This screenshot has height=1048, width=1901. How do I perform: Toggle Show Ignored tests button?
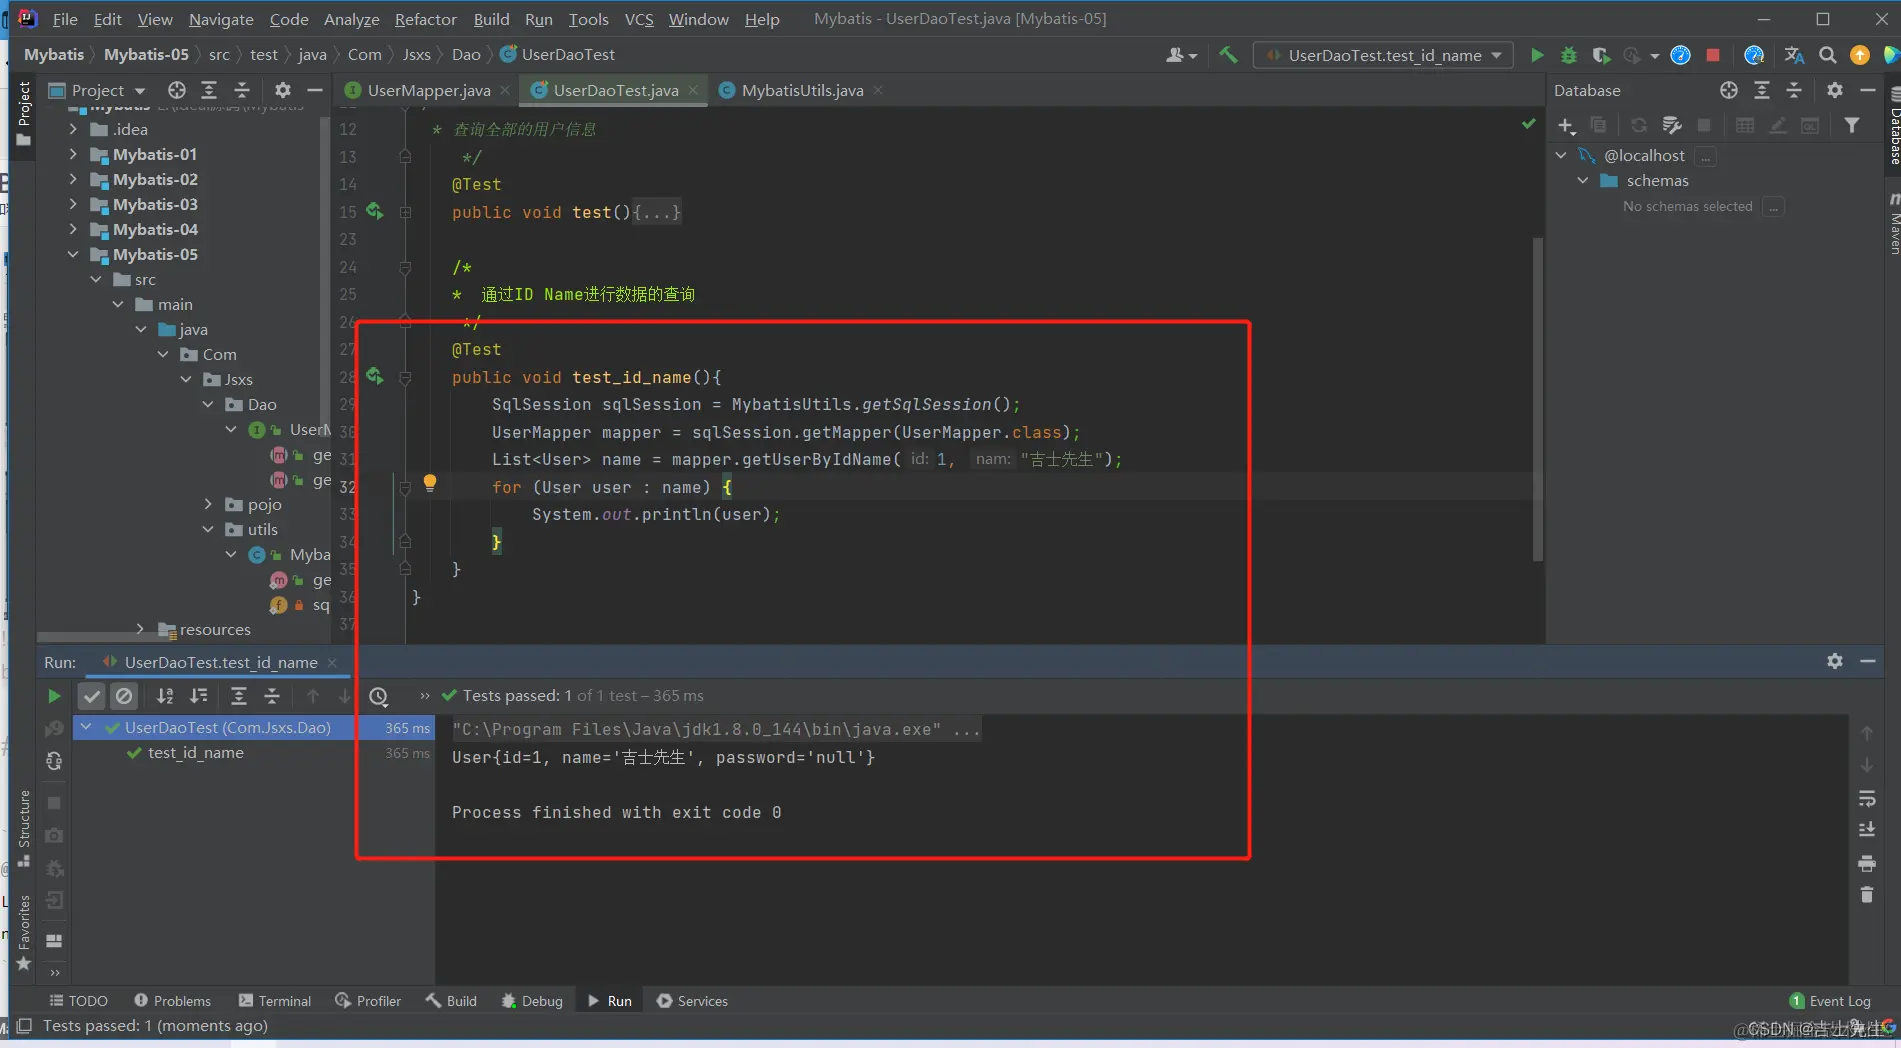pos(124,696)
